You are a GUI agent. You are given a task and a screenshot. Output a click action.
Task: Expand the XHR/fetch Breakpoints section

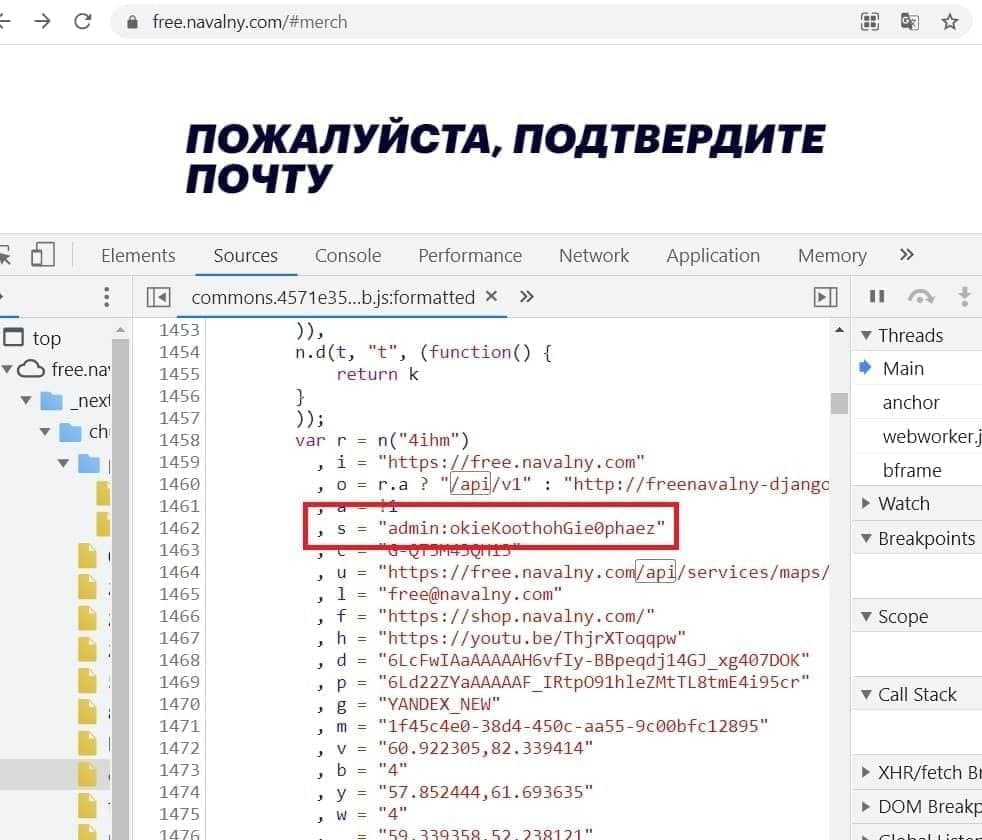(x=866, y=772)
